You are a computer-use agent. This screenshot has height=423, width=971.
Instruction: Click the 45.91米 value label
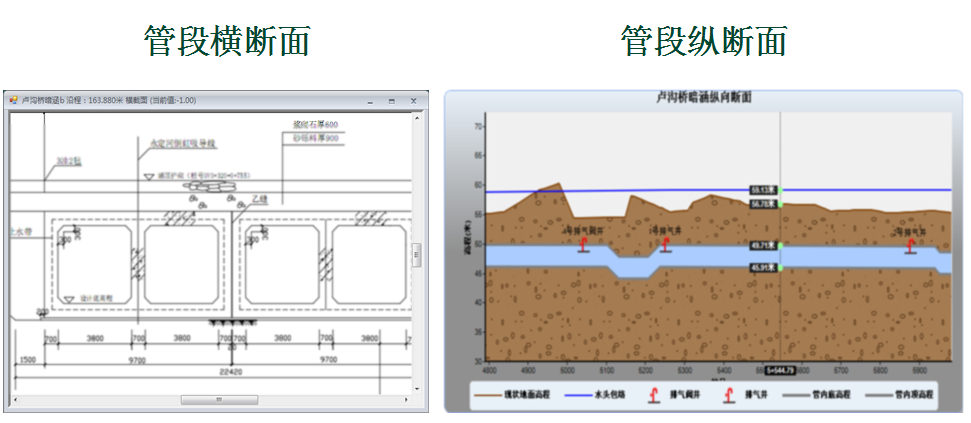pos(764,268)
